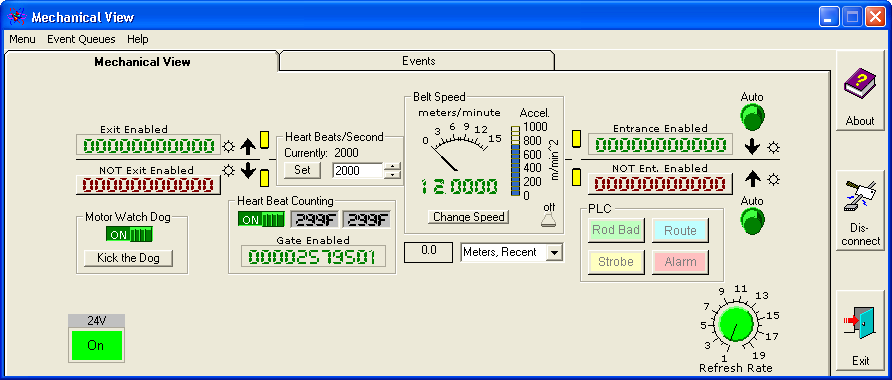Toggle the 24V On power button
The height and width of the screenshot is (380, 892).
[96, 345]
